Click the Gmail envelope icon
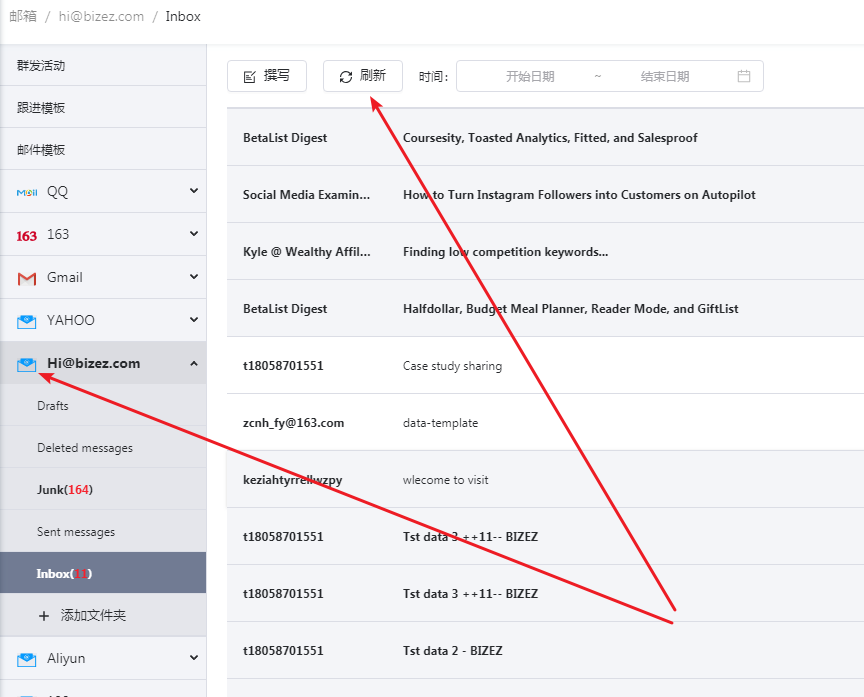The width and height of the screenshot is (864, 697). 27,278
